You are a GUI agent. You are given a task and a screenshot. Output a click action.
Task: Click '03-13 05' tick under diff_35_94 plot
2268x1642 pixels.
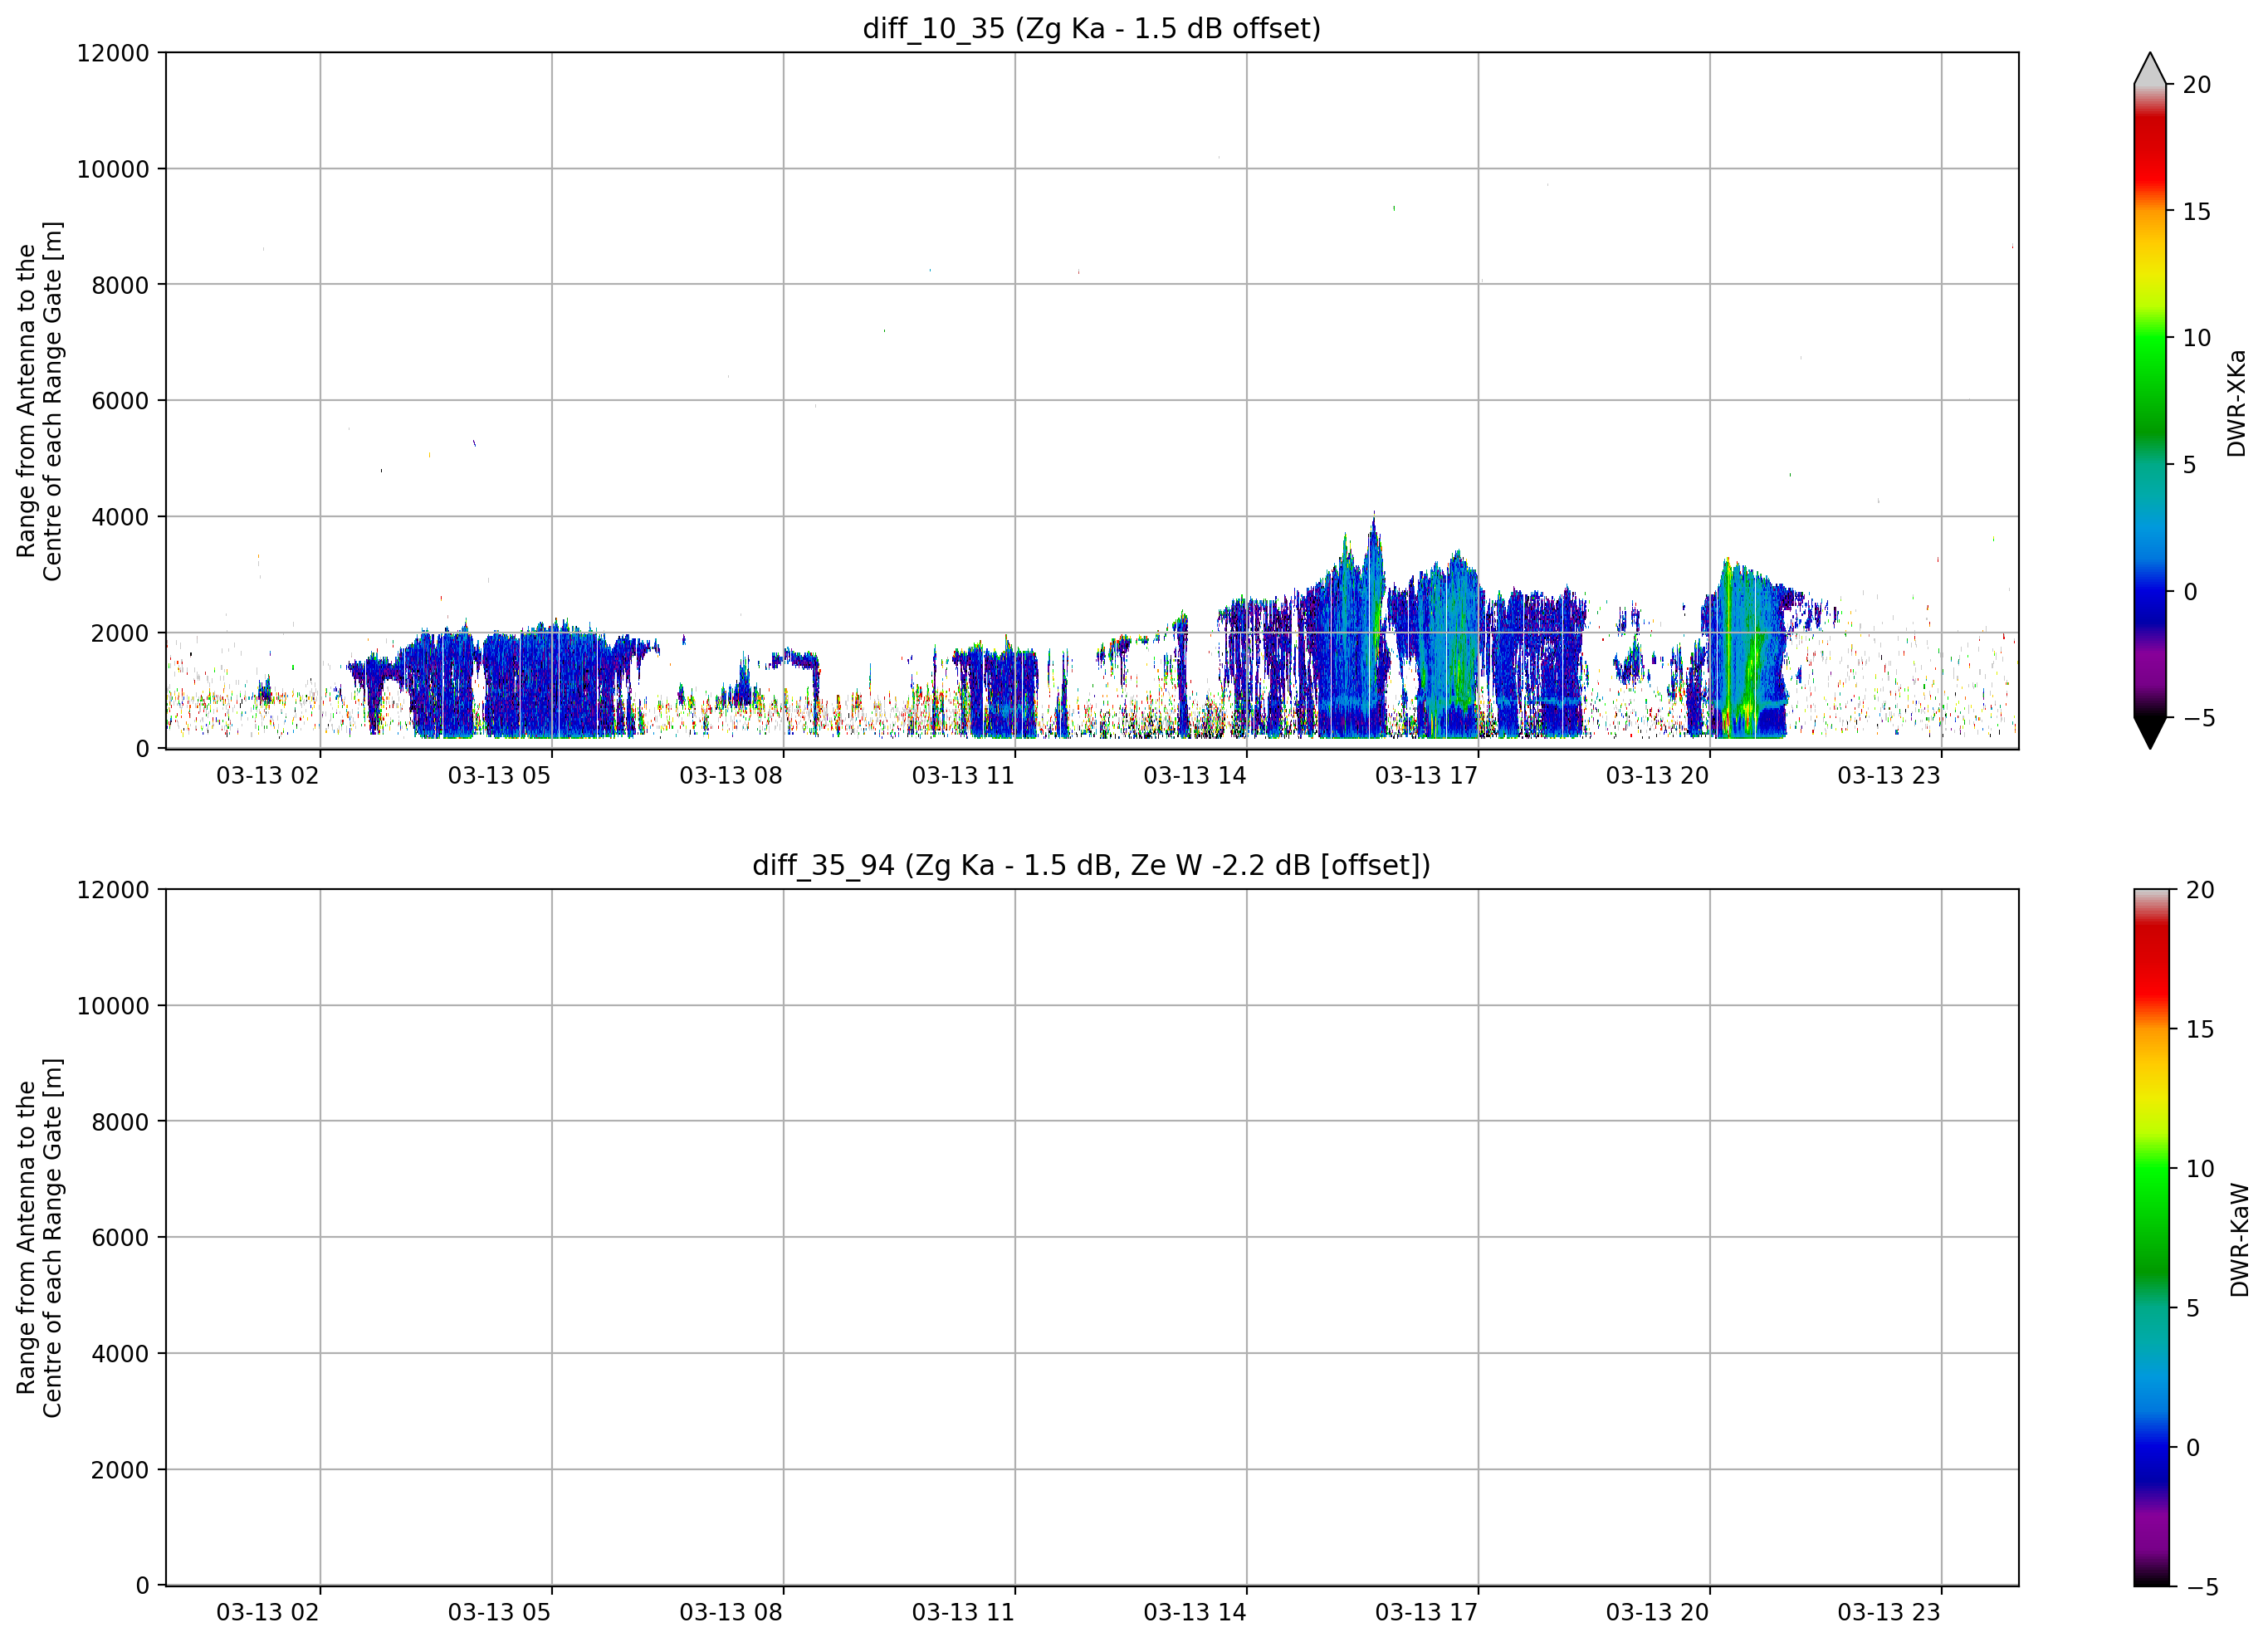click(499, 1612)
